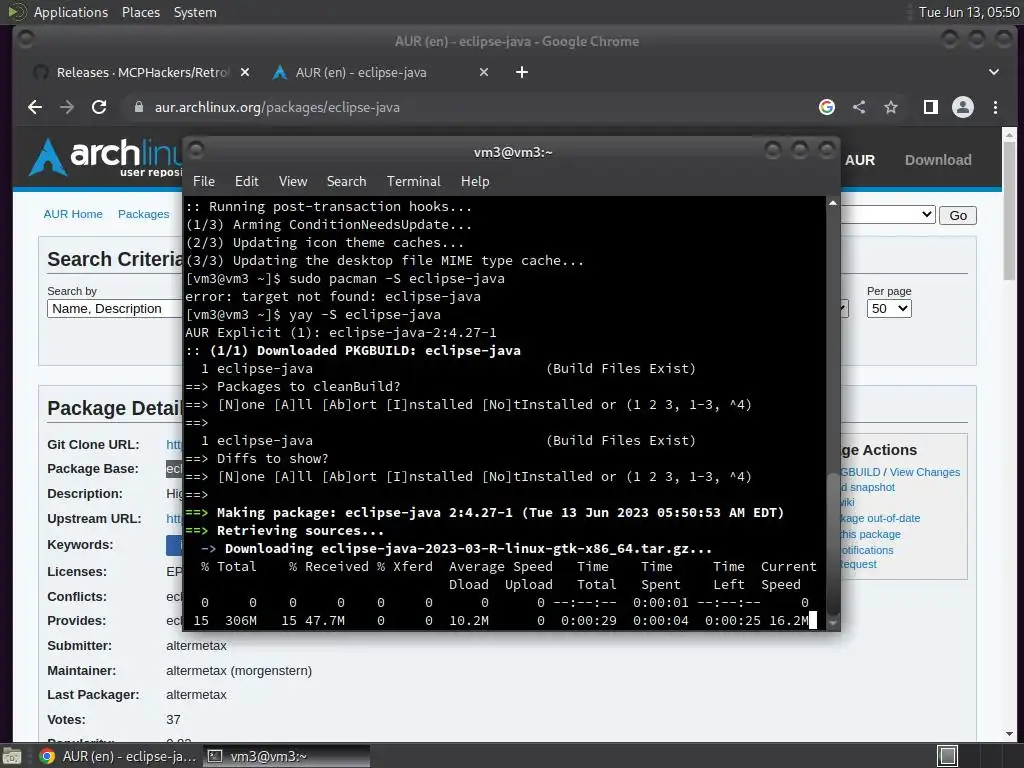This screenshot has width=1024, height=768.
Task: Open terminal Edit menu
Action: (246, 182)
